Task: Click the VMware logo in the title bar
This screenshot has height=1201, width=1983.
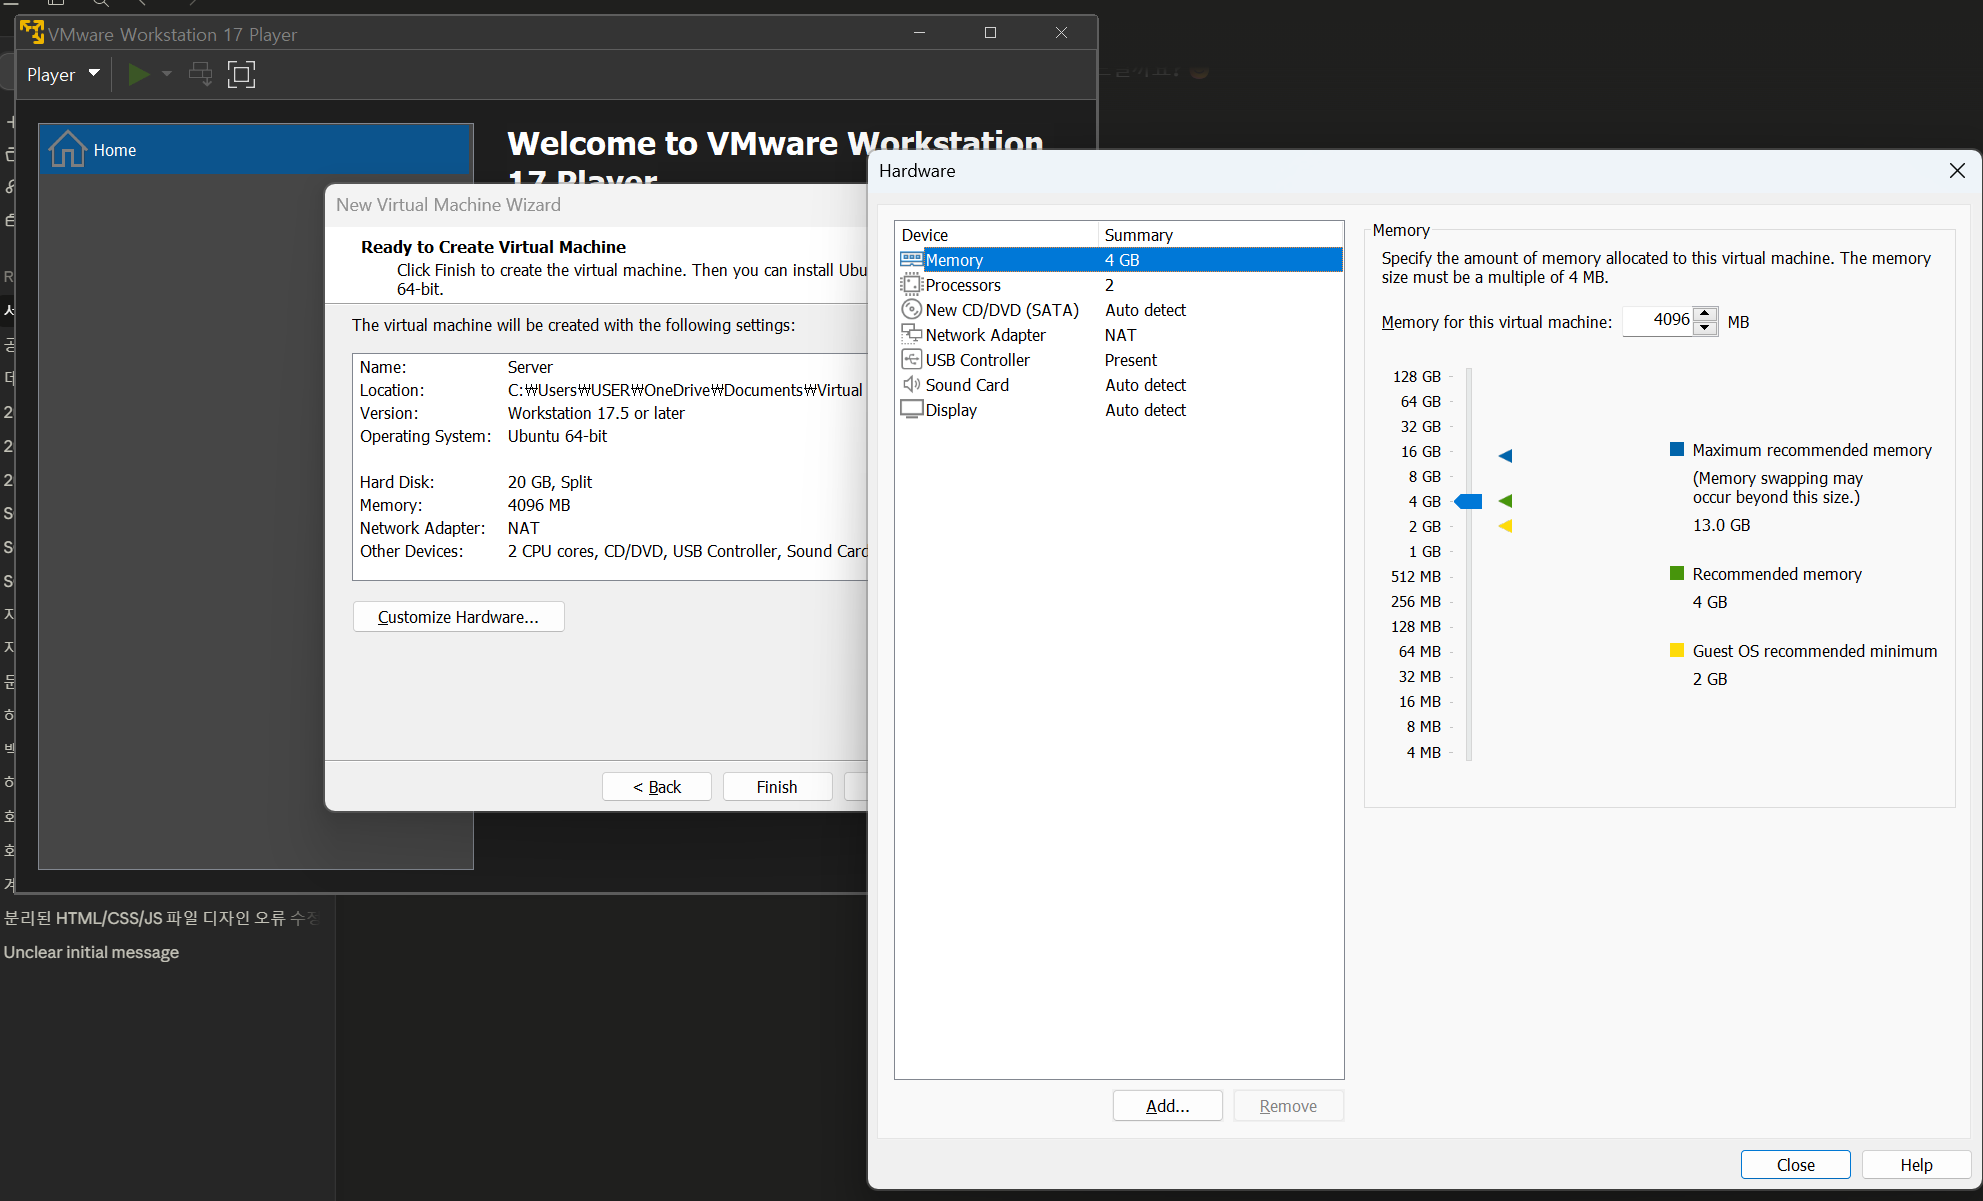Action: 32,33
